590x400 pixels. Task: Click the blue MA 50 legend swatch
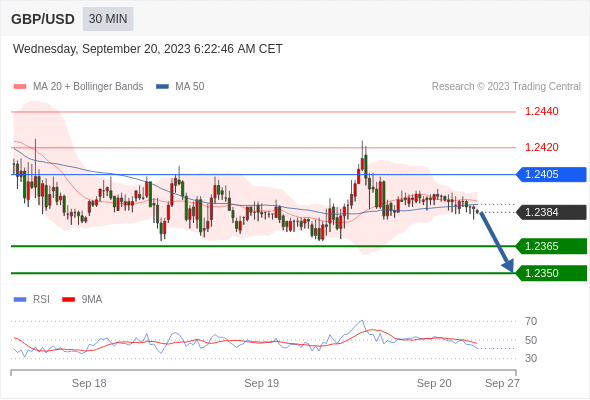point(162,87)
